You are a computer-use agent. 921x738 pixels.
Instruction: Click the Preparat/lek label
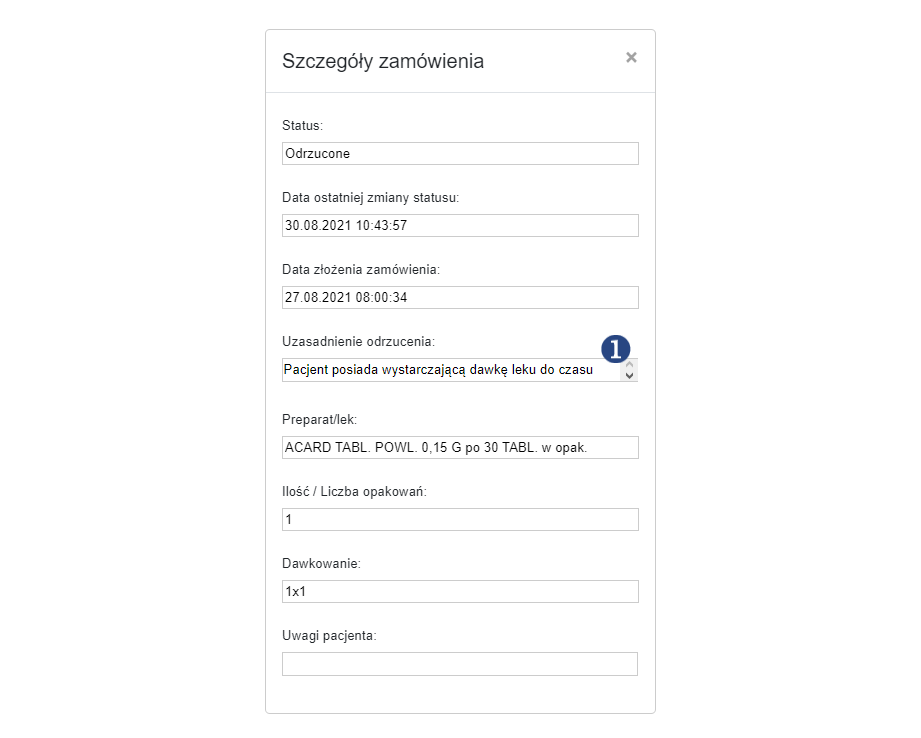coord(320,420)
